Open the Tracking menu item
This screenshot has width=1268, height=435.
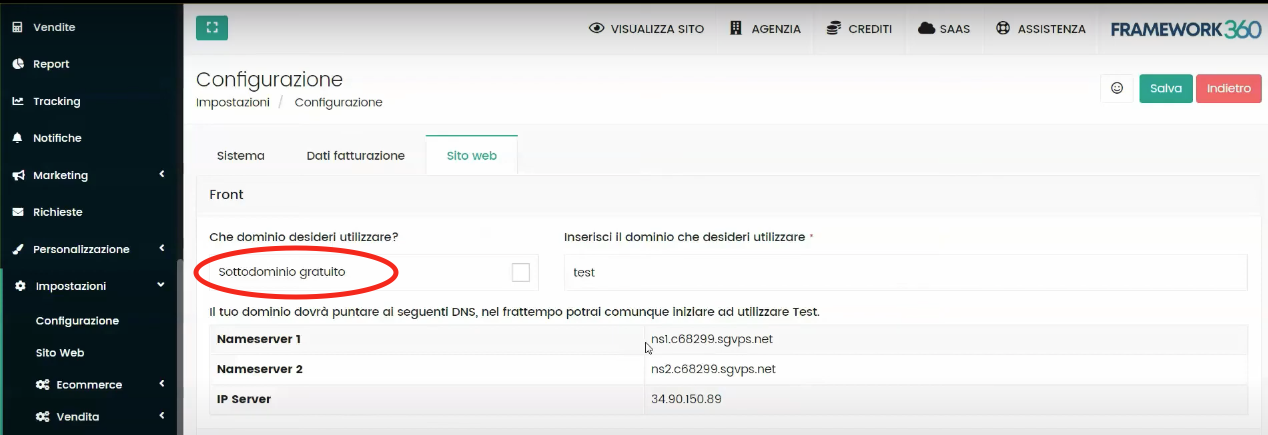click(56, 101)
